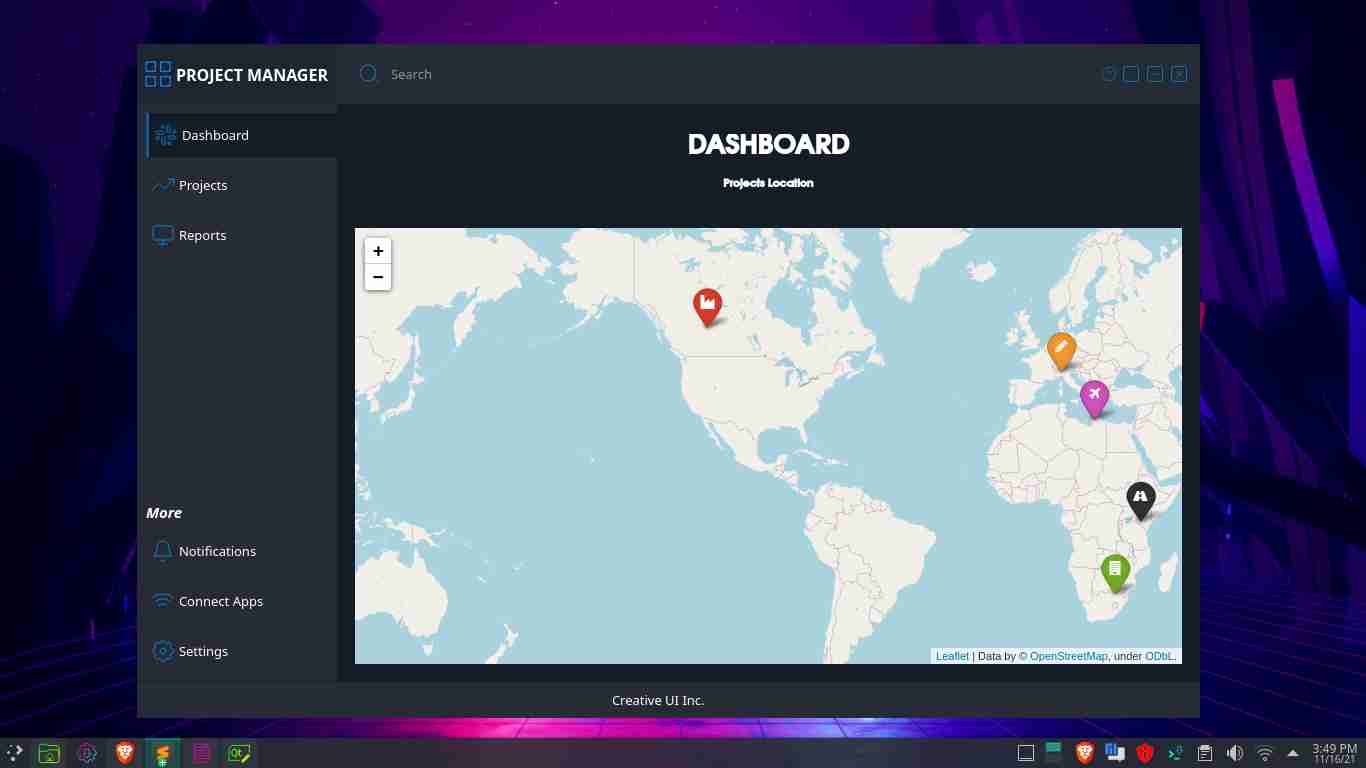
Task: Close the Project Manager window
Action: tap(1179, 74)
